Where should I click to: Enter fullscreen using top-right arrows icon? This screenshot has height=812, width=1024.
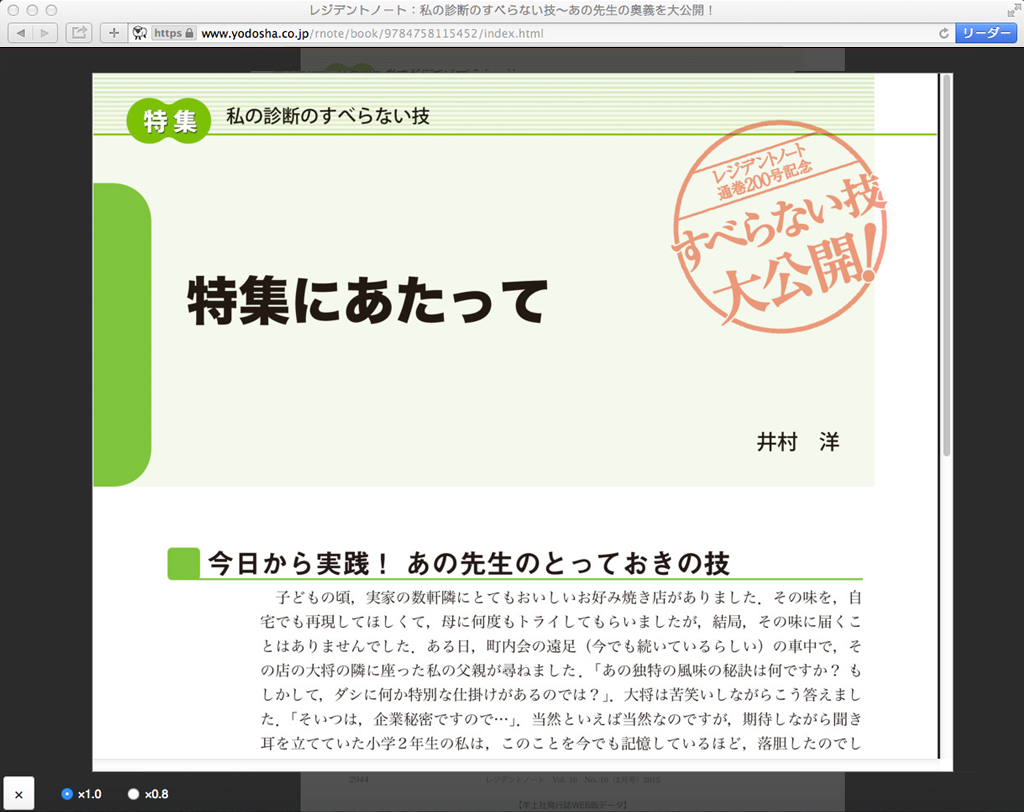click(x=1012, y=9)
